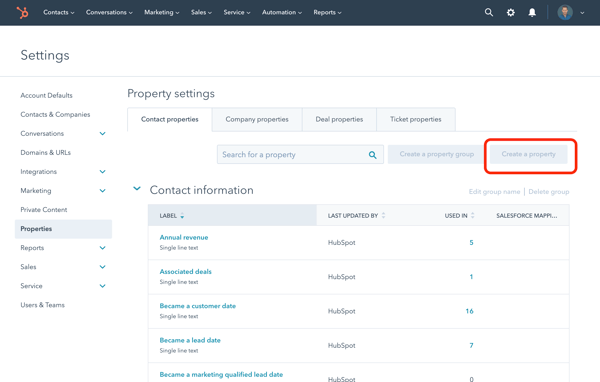Click Used In count 1 for Associated deals
Image resolution: width=600 pixels, height=382 pixels.
471,277
